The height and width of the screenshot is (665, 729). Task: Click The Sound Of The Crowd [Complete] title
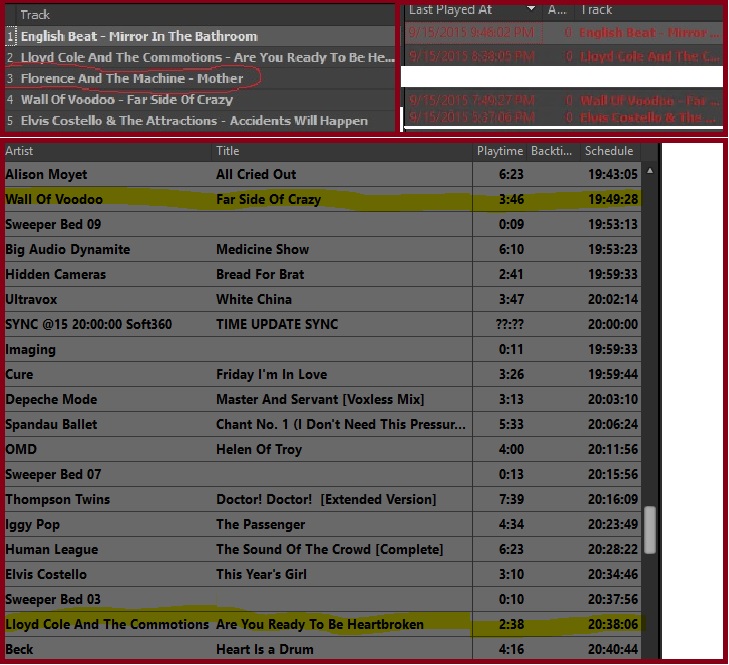(330, 549)
